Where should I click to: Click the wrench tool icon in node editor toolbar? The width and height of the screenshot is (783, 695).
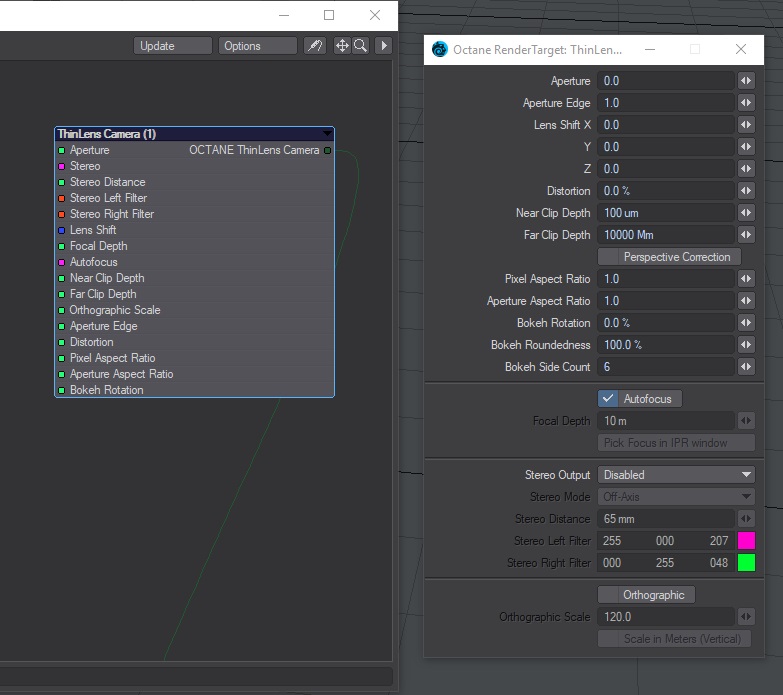(315, 46)
